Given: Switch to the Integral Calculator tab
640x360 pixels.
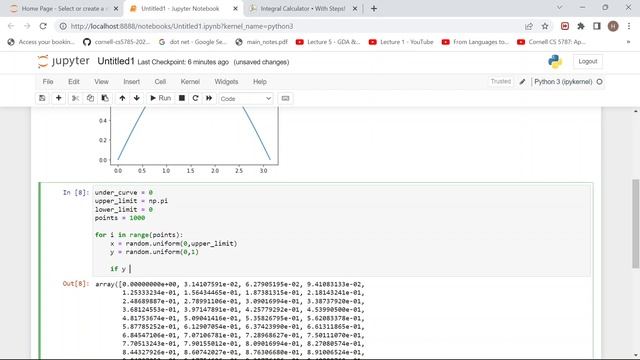Looking at the screenshot, I should point(303,9).
